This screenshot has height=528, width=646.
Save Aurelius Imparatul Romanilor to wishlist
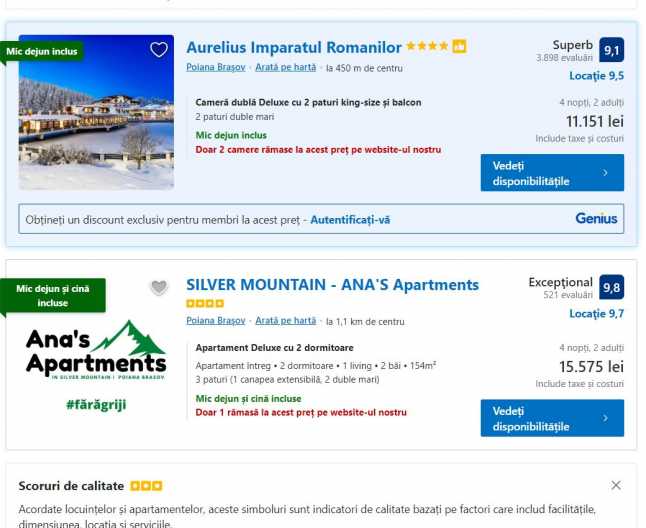pos(158,50)
